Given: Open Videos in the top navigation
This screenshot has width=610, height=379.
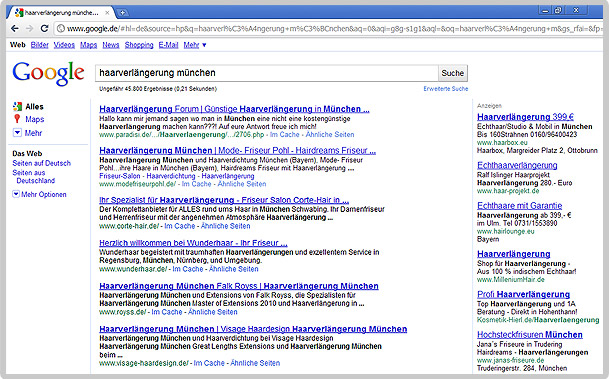Looking at the screenshot, I should coord(64,45).
